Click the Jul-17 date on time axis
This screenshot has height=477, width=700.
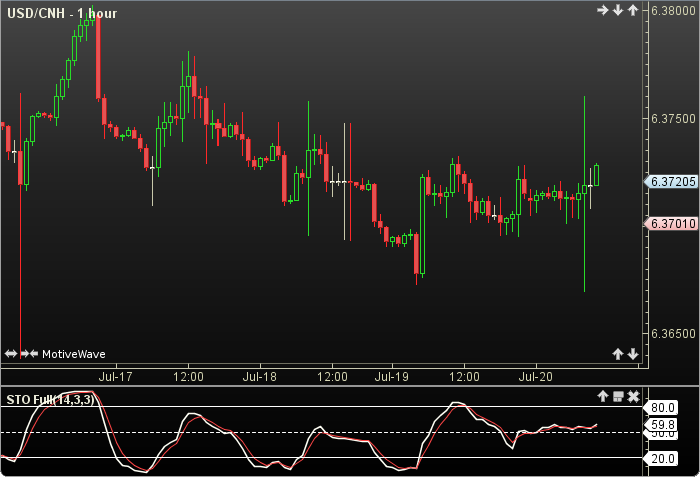pyautogui.click(x=116, y=377)
